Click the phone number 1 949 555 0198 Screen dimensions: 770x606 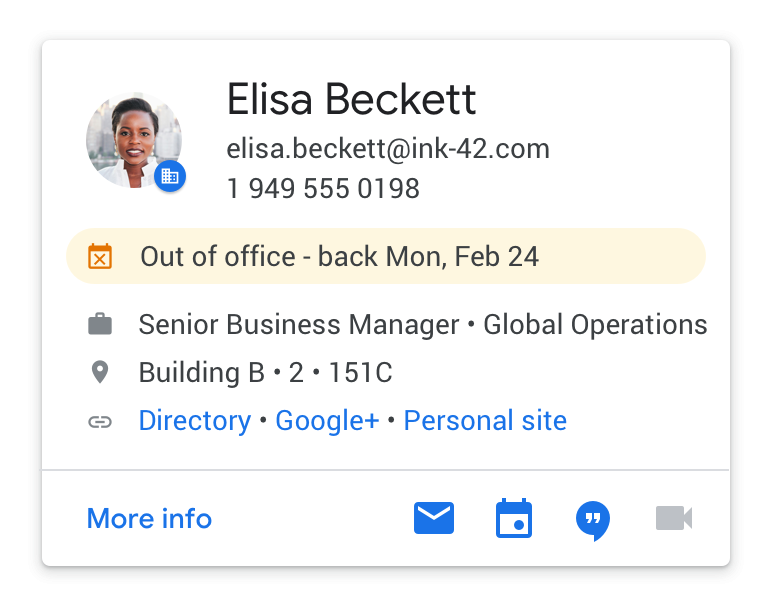click(323, 188)
